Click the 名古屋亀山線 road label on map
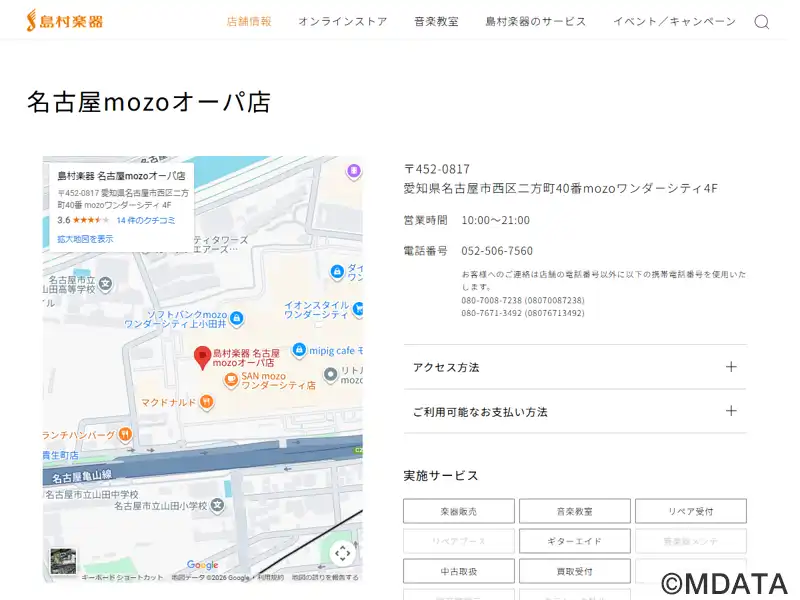Image resolution: width=800 pixels, height=600 pixels. point(82,477)
